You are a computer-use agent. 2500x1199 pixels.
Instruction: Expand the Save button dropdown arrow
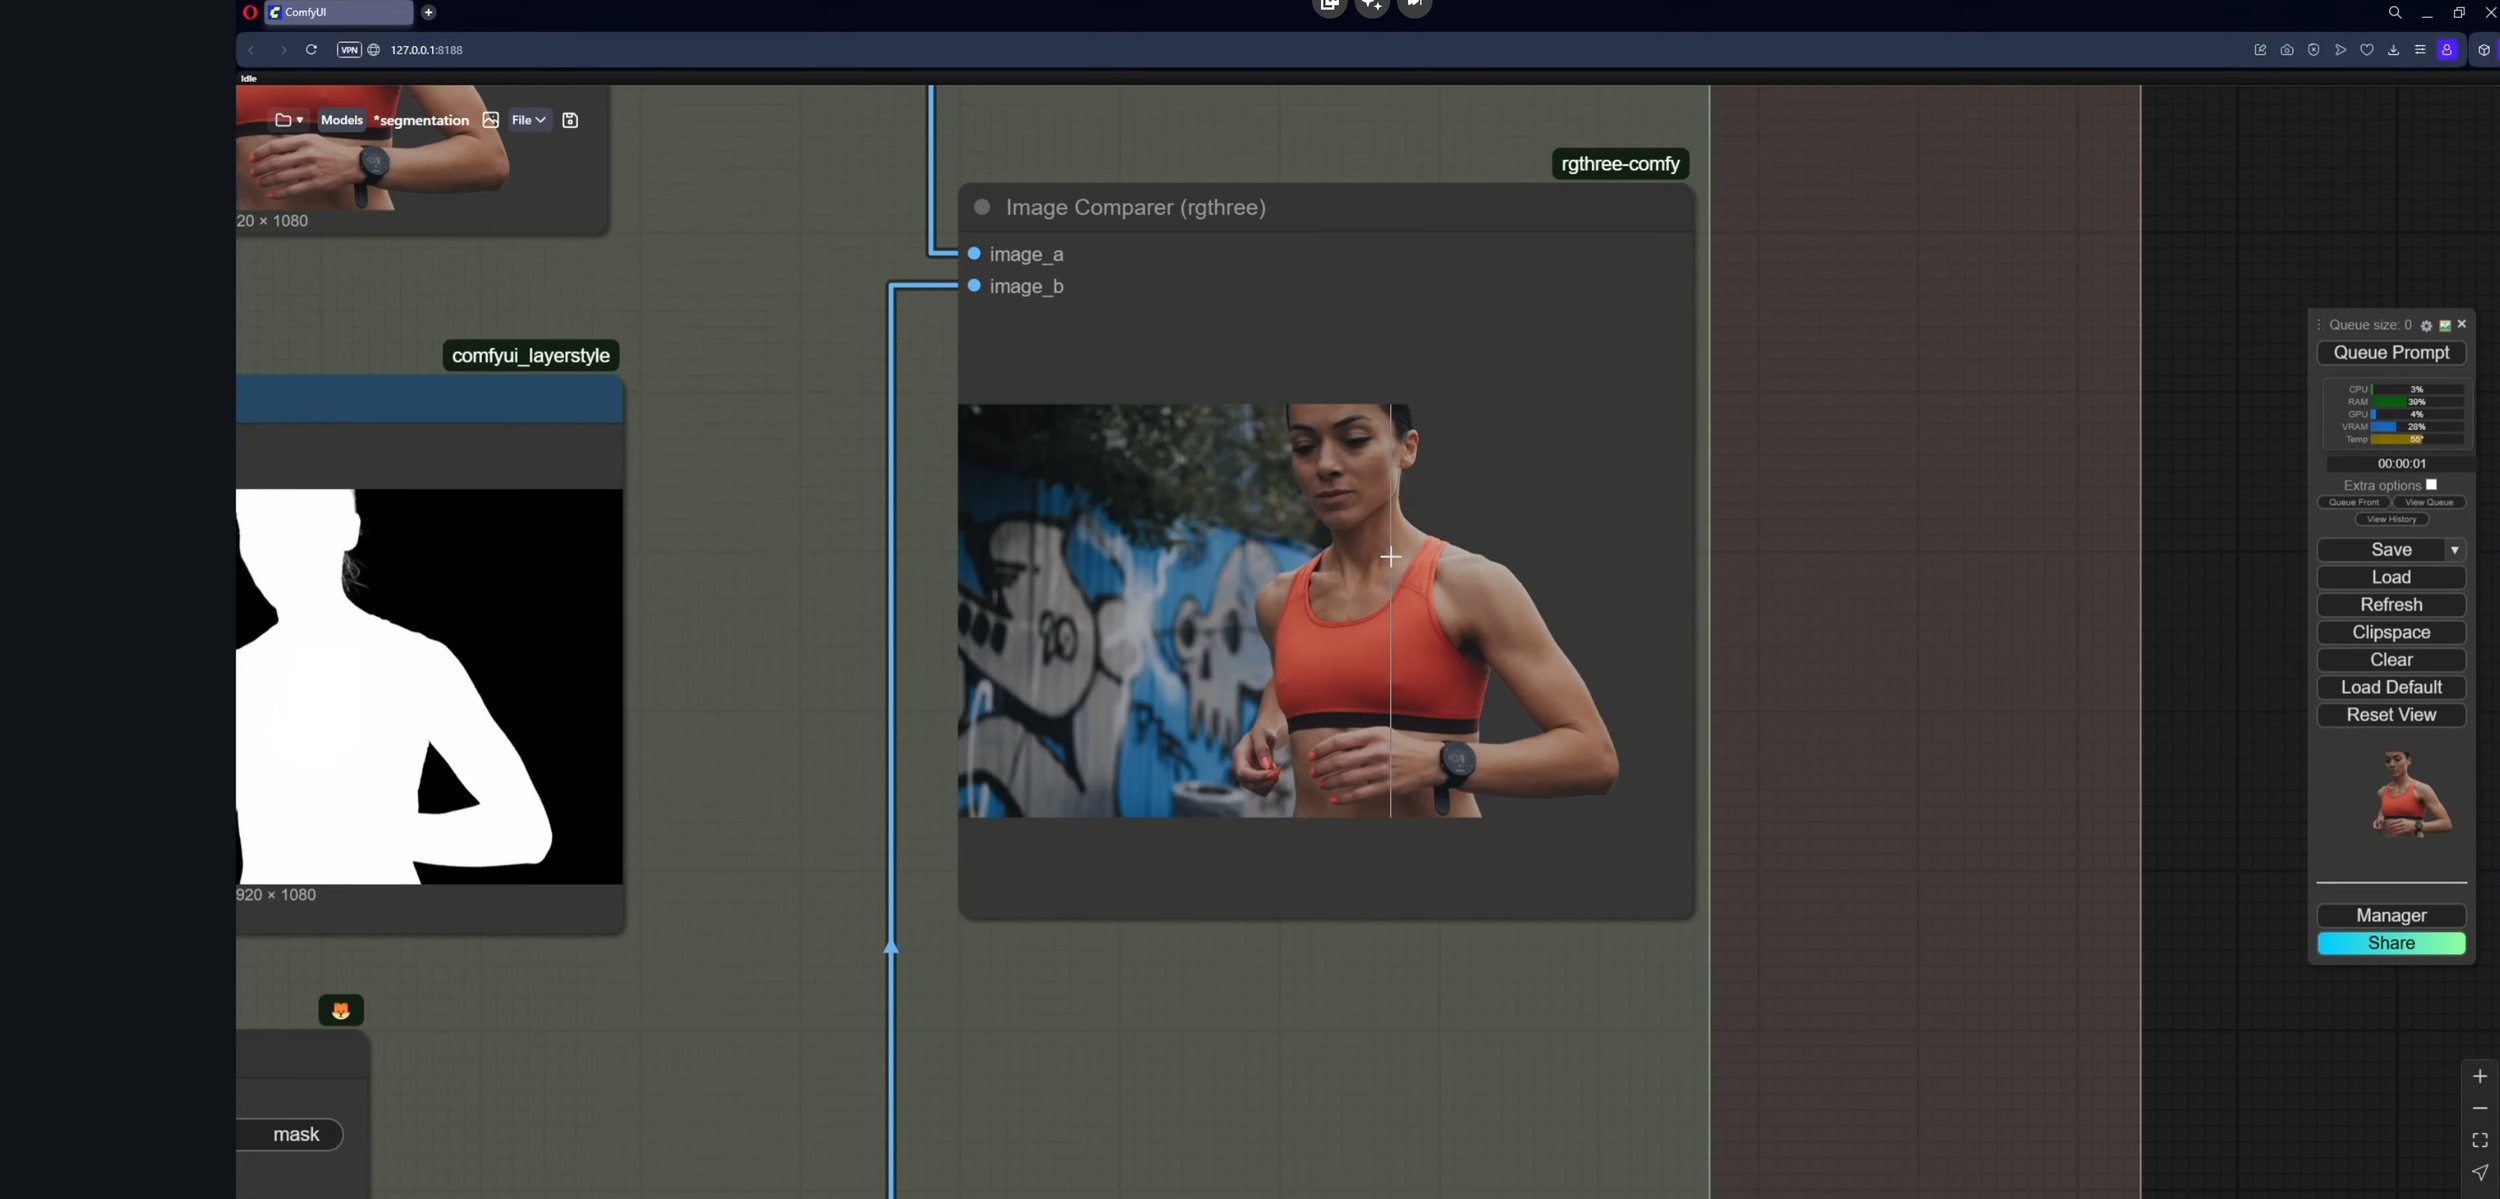pos(2454,550)
